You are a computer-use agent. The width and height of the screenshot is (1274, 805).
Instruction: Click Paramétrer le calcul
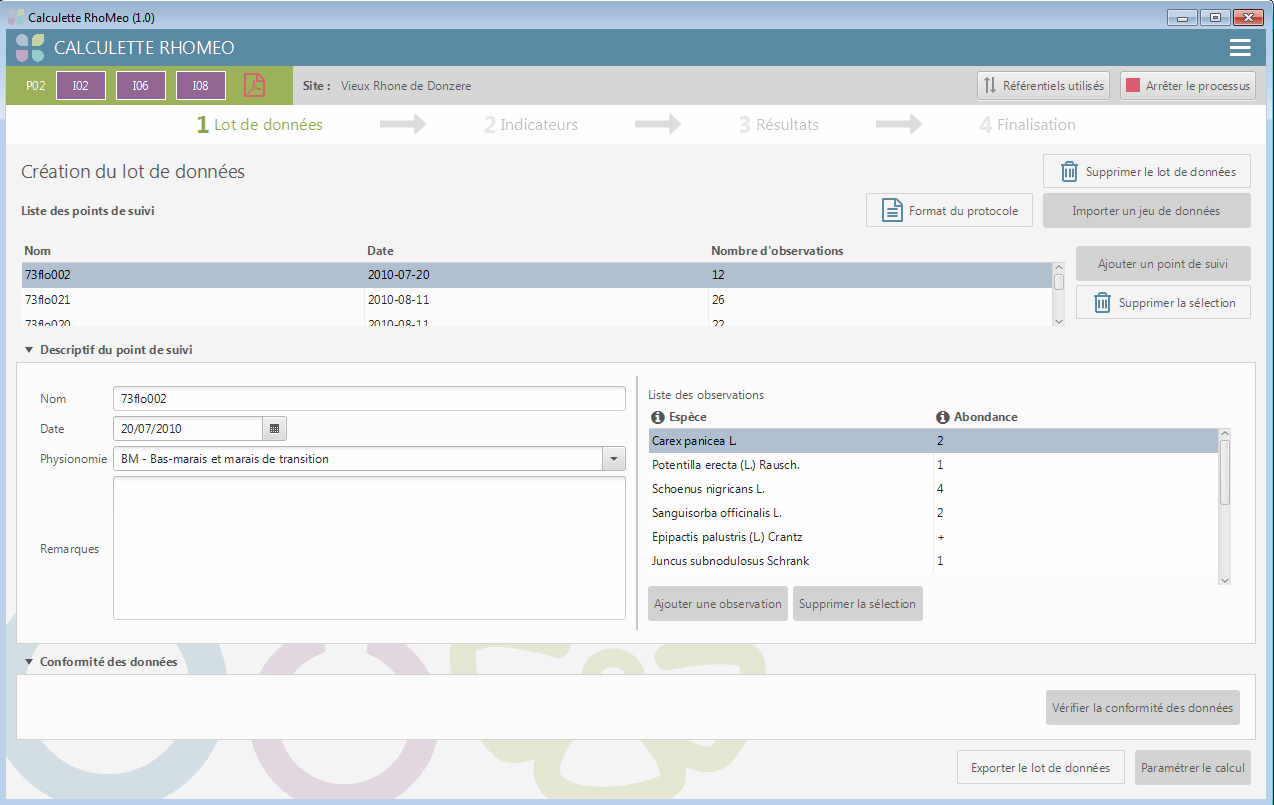(x=1193, y=768)
